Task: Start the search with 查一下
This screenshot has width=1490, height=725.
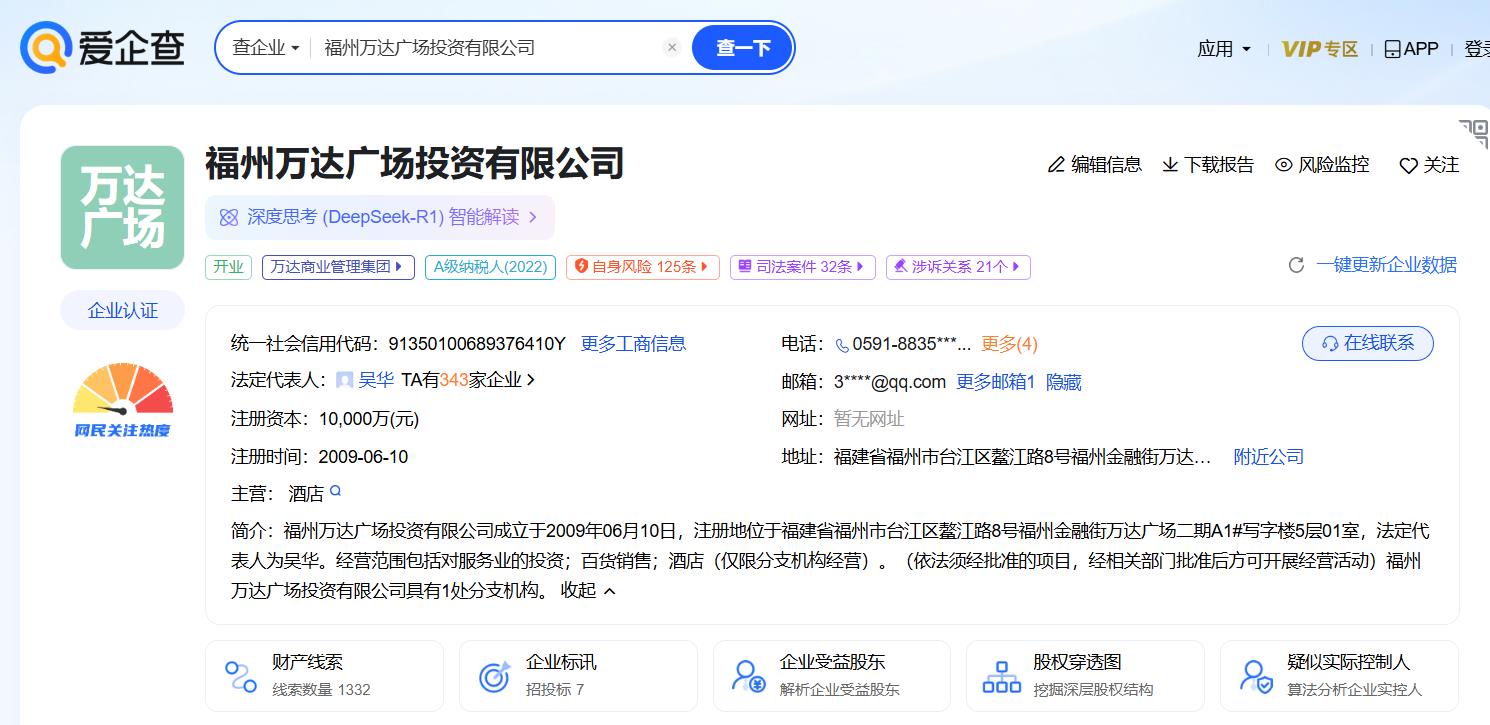Action: pyautogui.click(x=743, y=47)
